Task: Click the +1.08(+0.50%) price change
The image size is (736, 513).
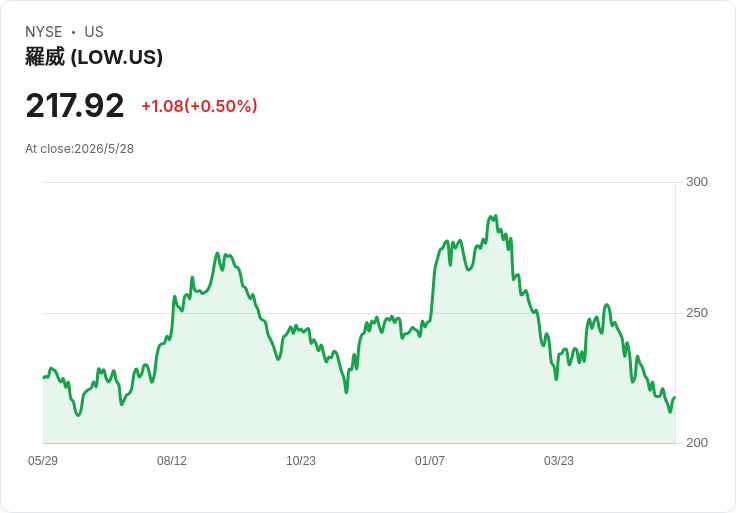Action: pyautogui.click(x=199, y=106)
